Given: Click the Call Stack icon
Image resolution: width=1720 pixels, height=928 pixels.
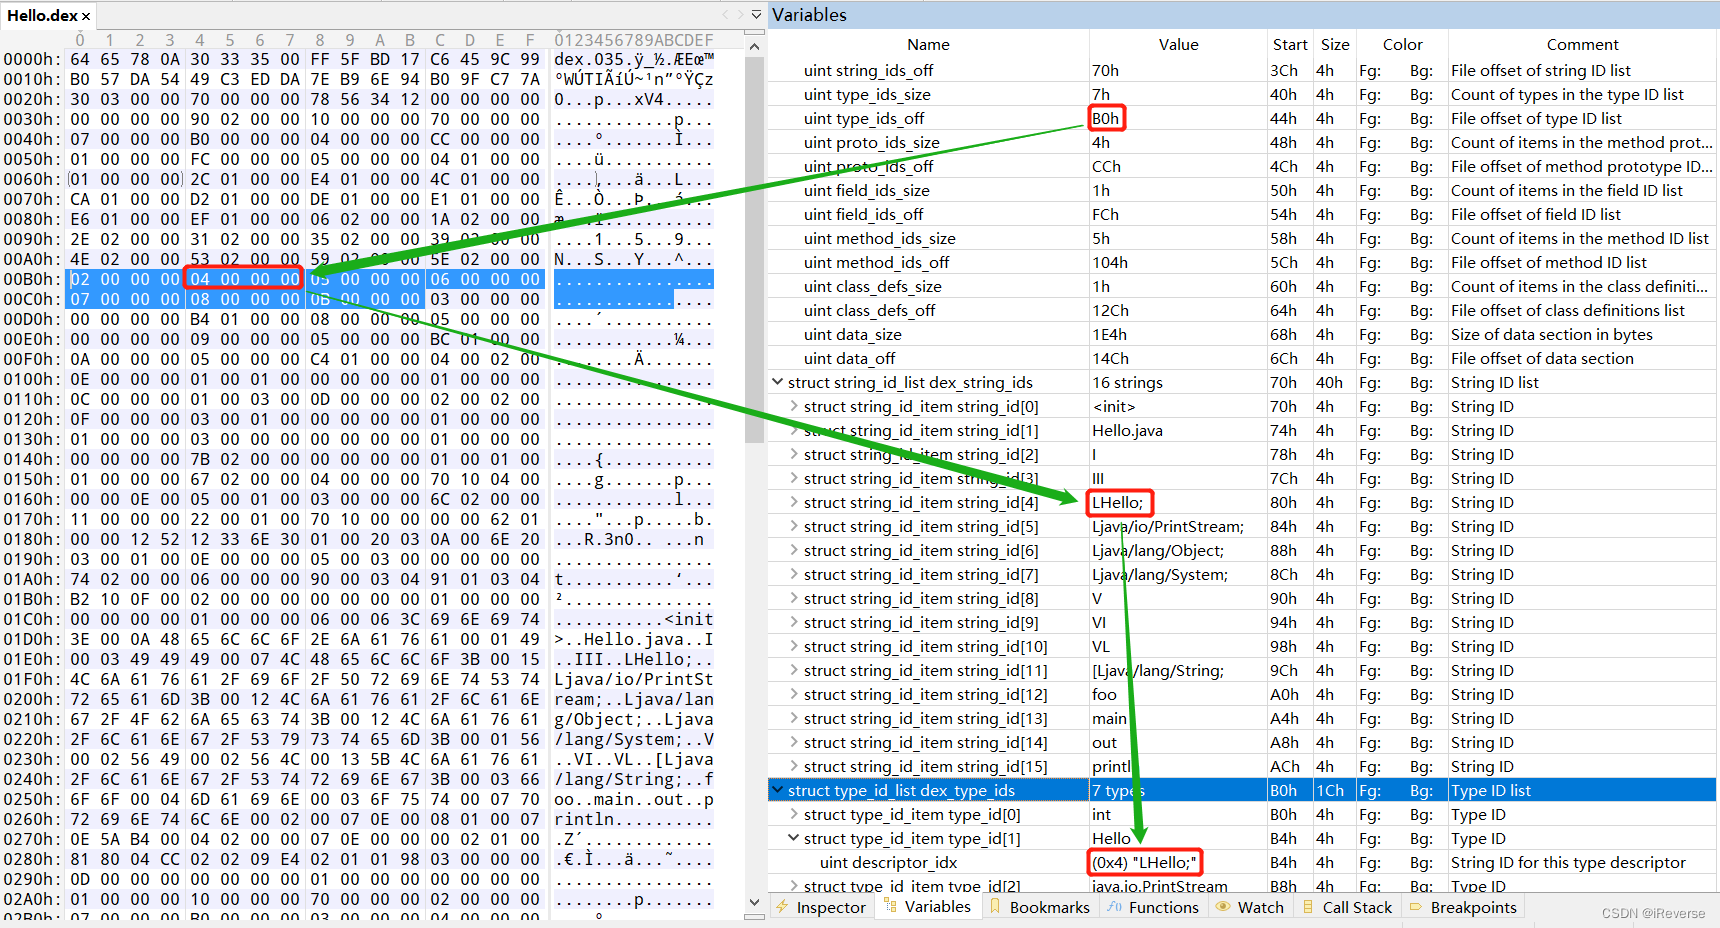Looking at the screenshot, I should pyautogui.click(x=1308, y=907).
